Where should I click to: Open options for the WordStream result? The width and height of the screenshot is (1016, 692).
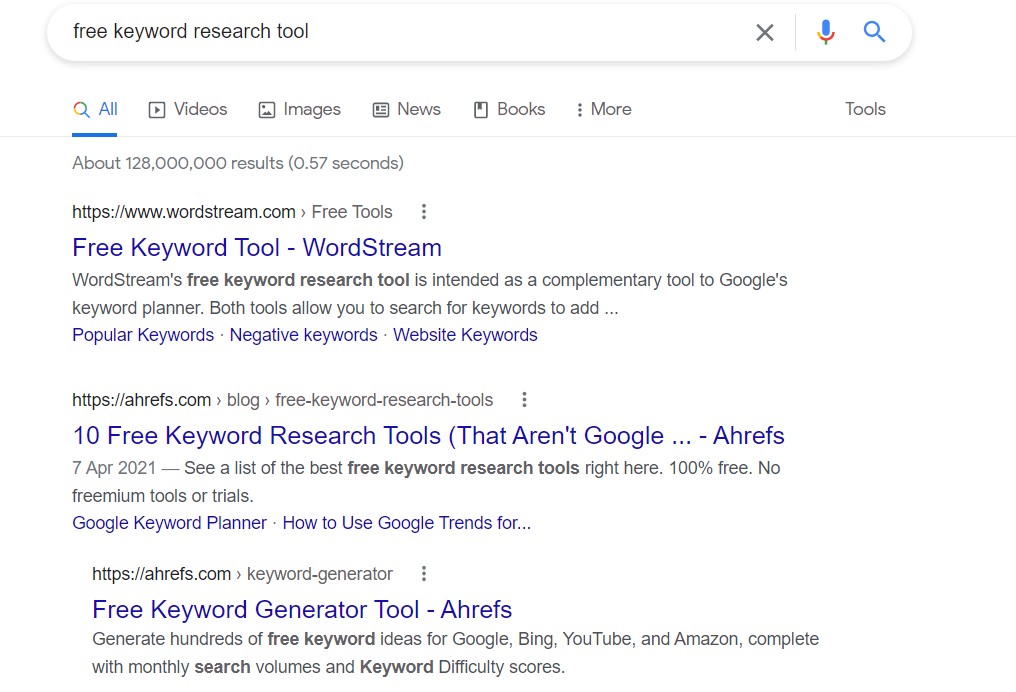pyautogui.click(x=424, y=212)
